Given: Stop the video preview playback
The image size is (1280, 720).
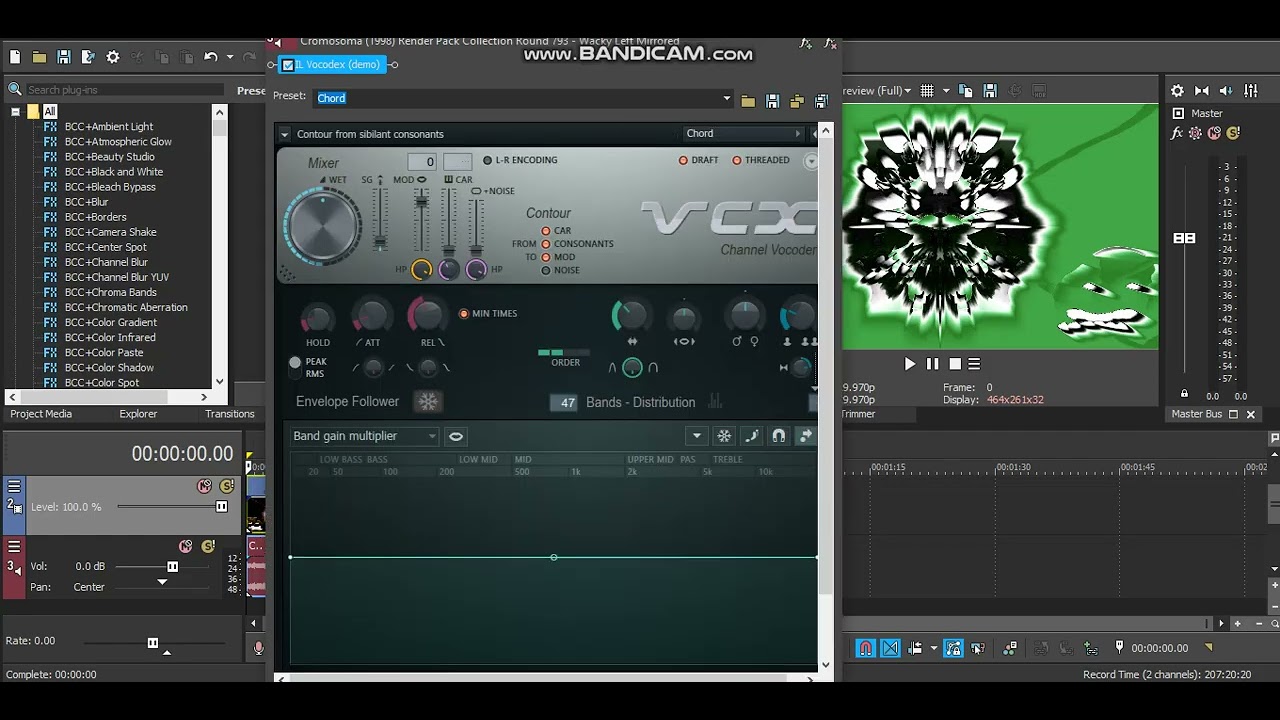Looking at the screenshot, I should 955,364.
